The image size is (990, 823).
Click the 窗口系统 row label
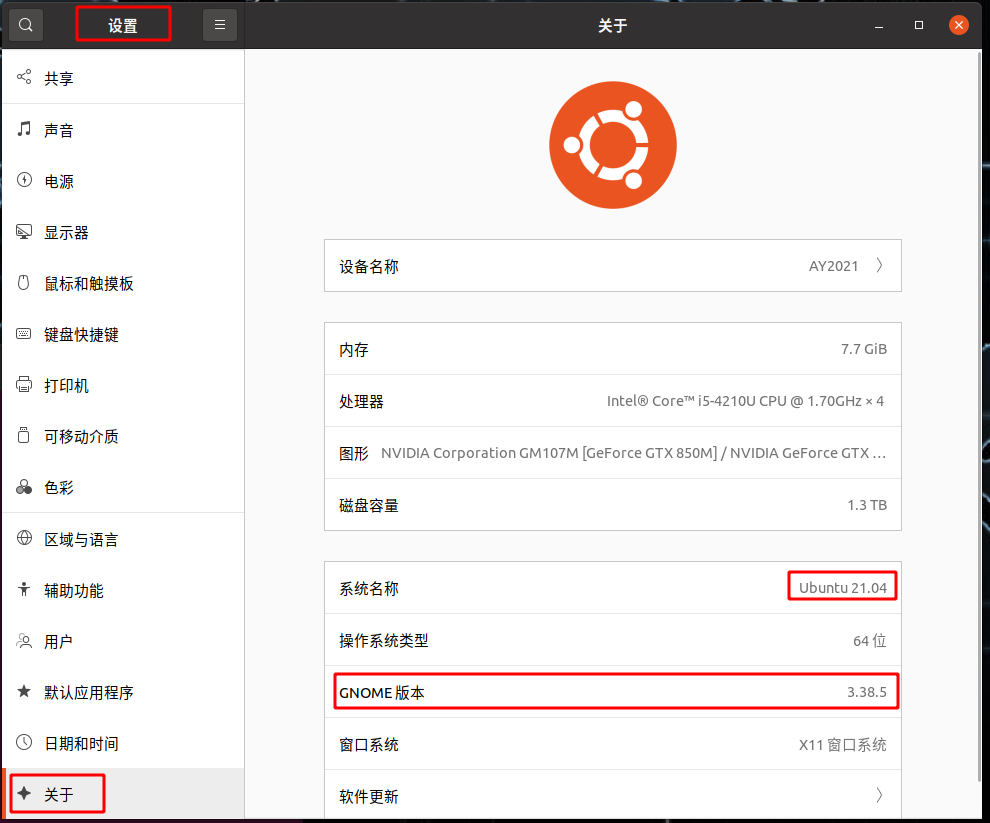pos(369,745)
